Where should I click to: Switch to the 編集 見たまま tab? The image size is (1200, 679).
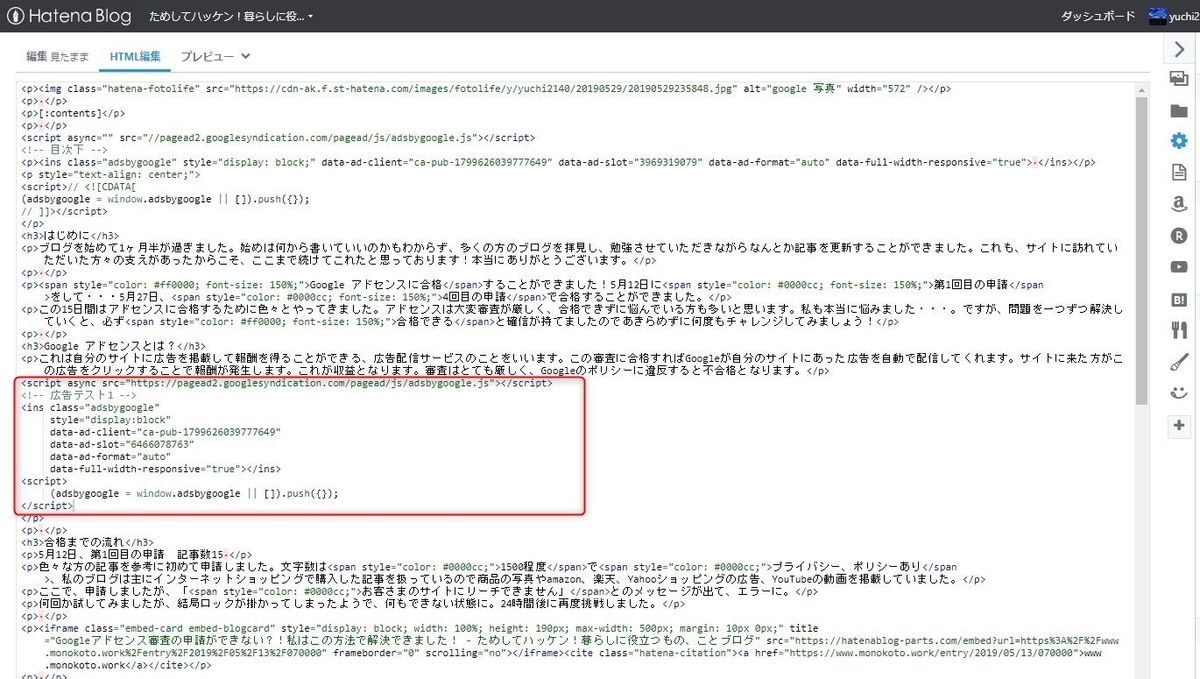pyautogui.click(x=57, y=56)
